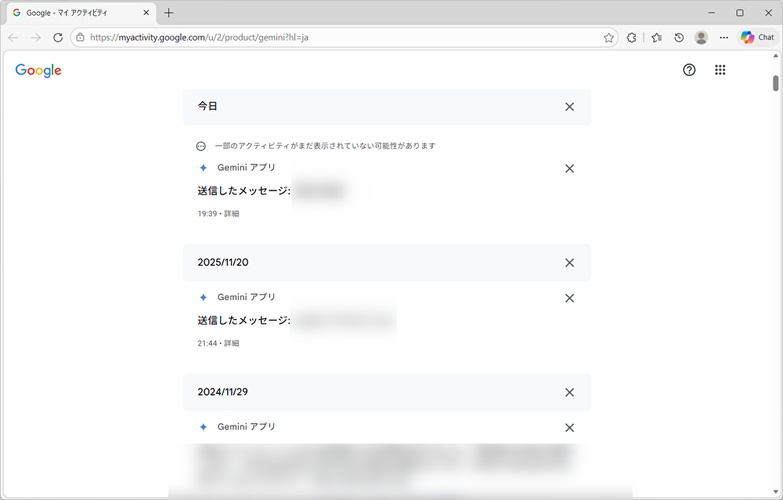Add page to favorites star icon
Viewport: 783px width, 500px height.
click(608, 37)
